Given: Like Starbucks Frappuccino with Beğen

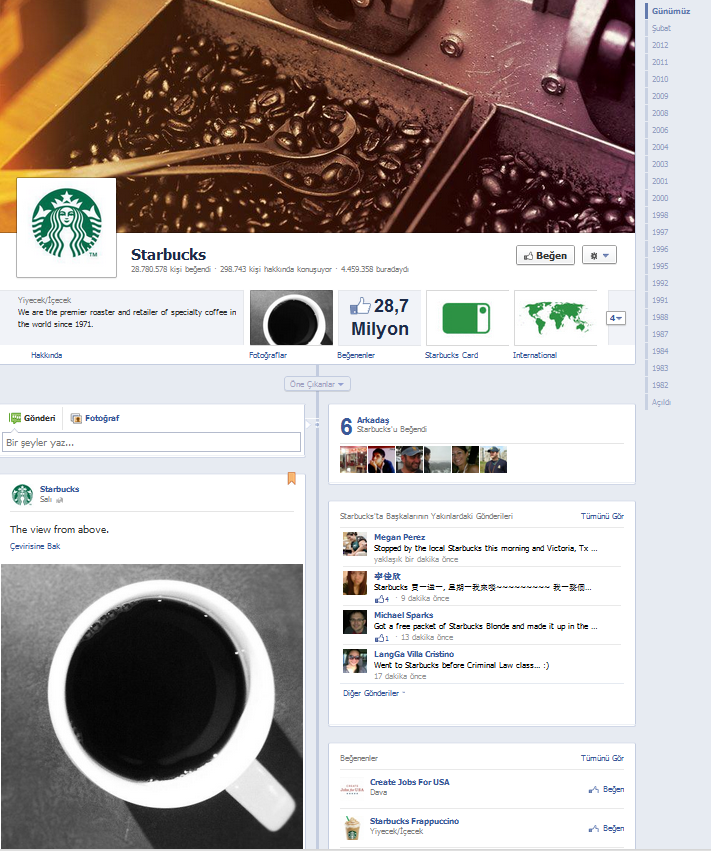Looking at the screenshot, I should (x=606, y=829).
